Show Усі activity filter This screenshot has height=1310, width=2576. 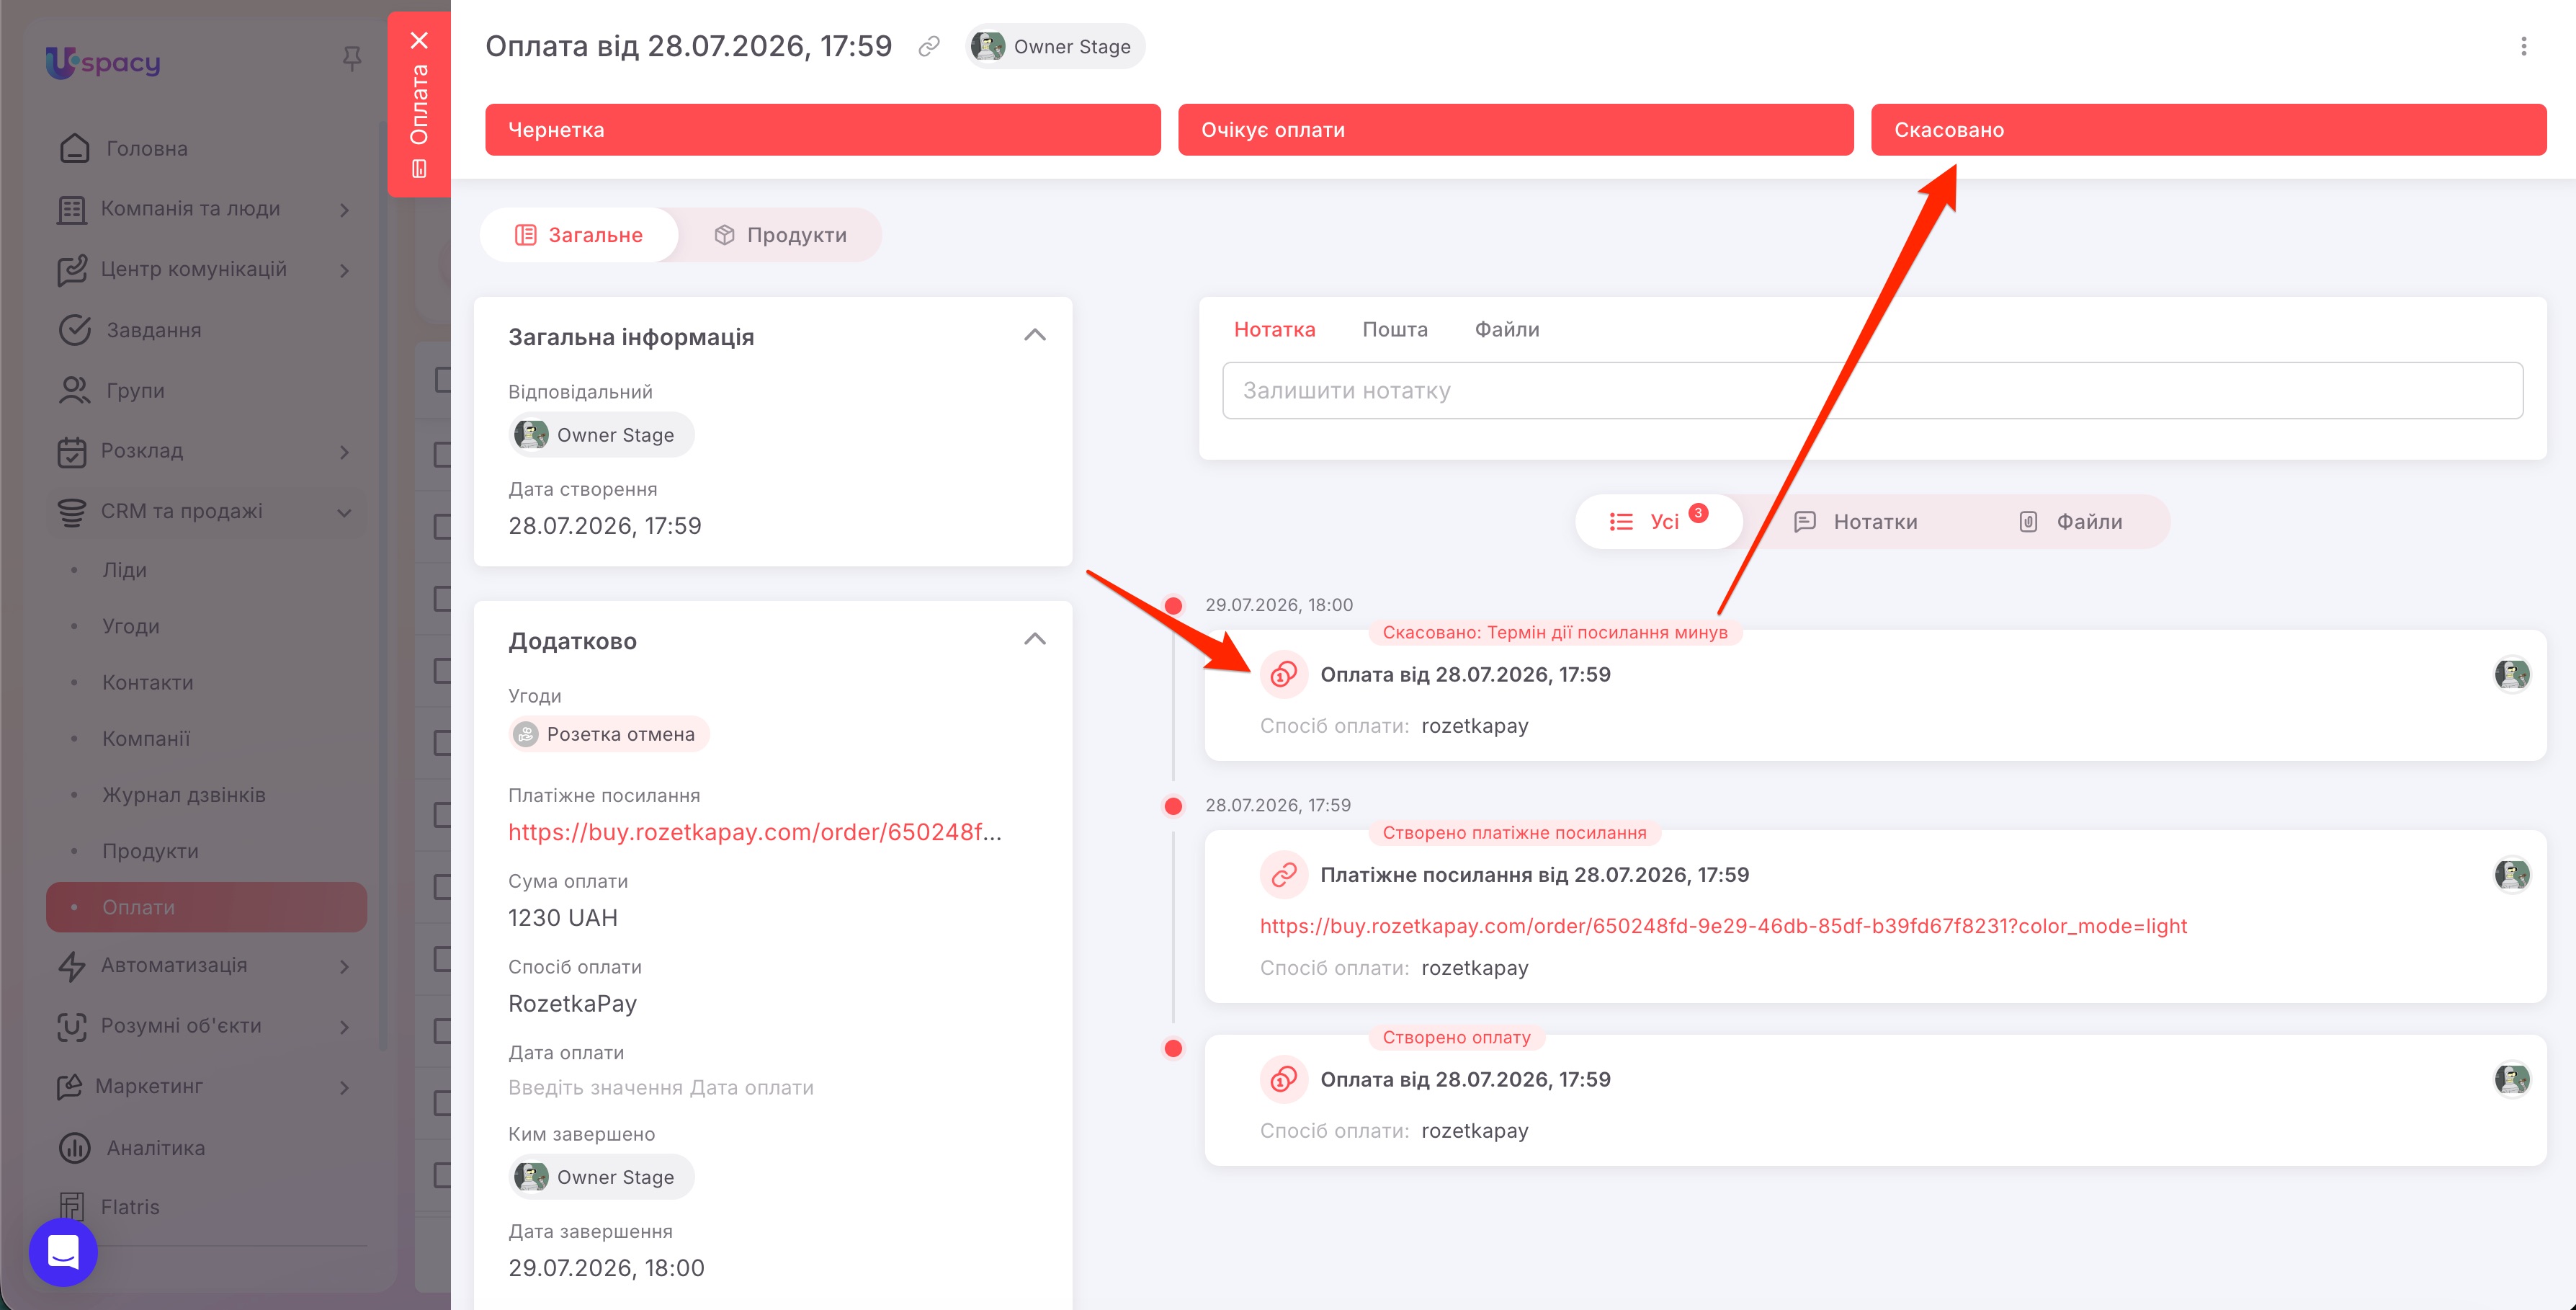[x=1658, y=521]
